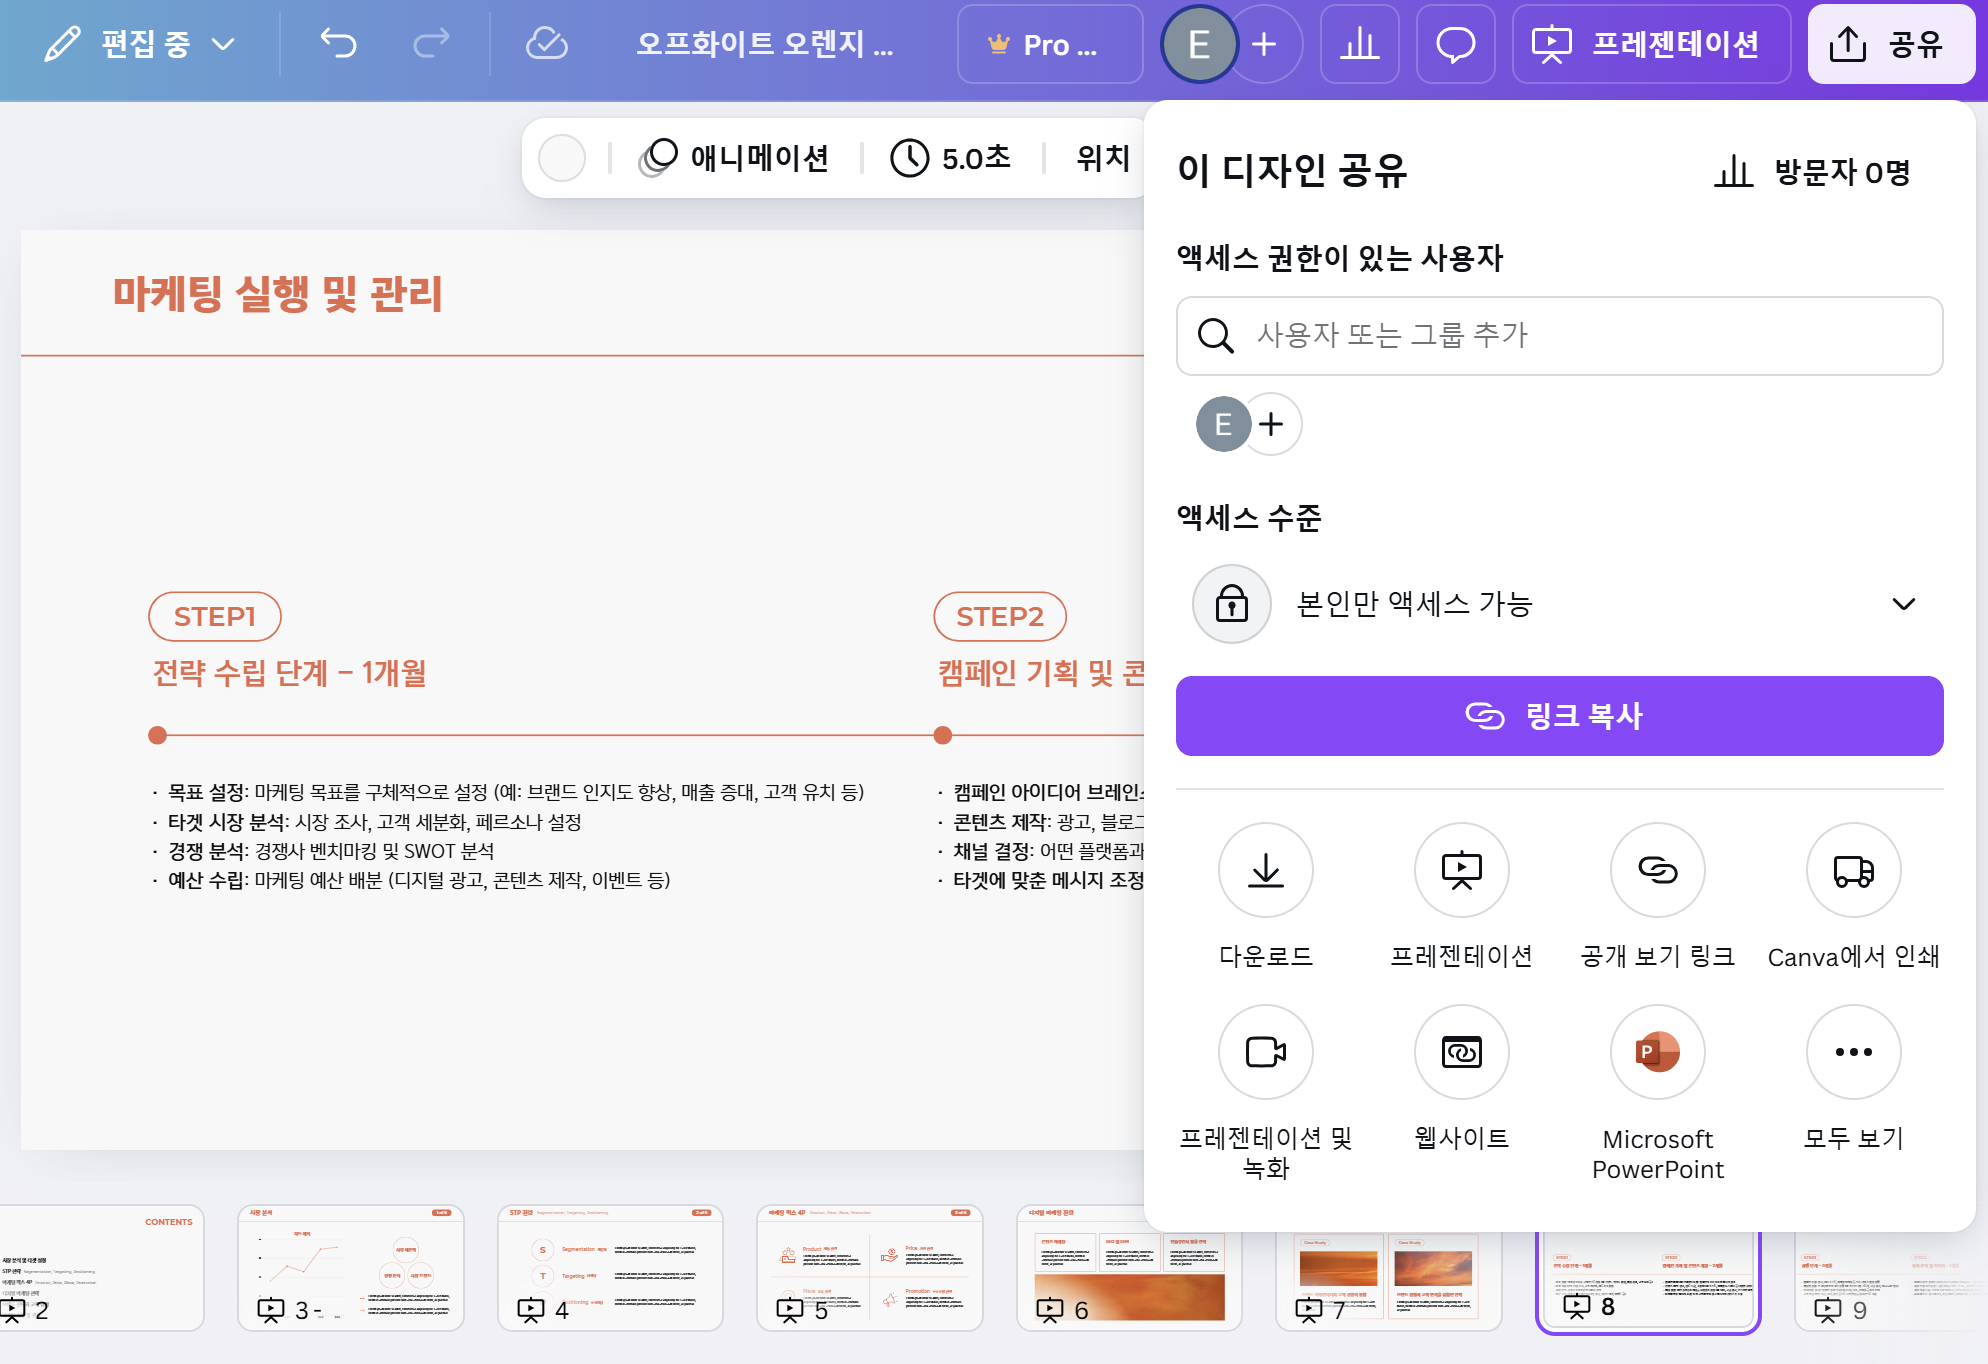
Task: Open the E user avatar in top bar
Action: (1199, 44)
